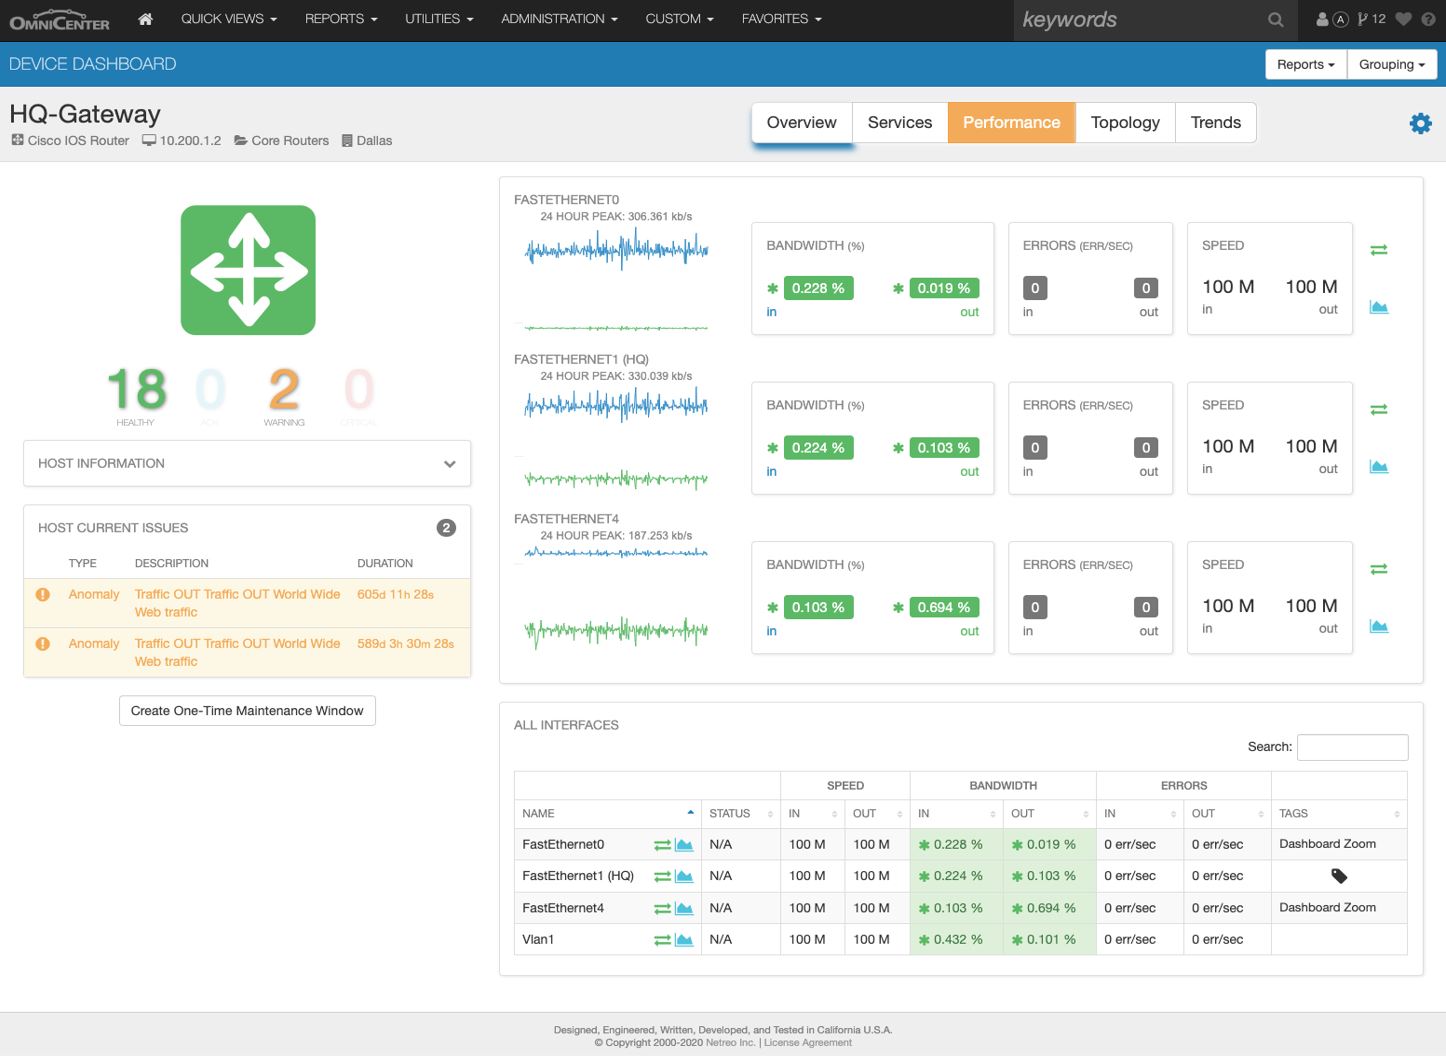This screenshot has width=1446, height=1056.
Task: Click Create One-Time Maintenance Window button
Action: click(x=247, y=711)
